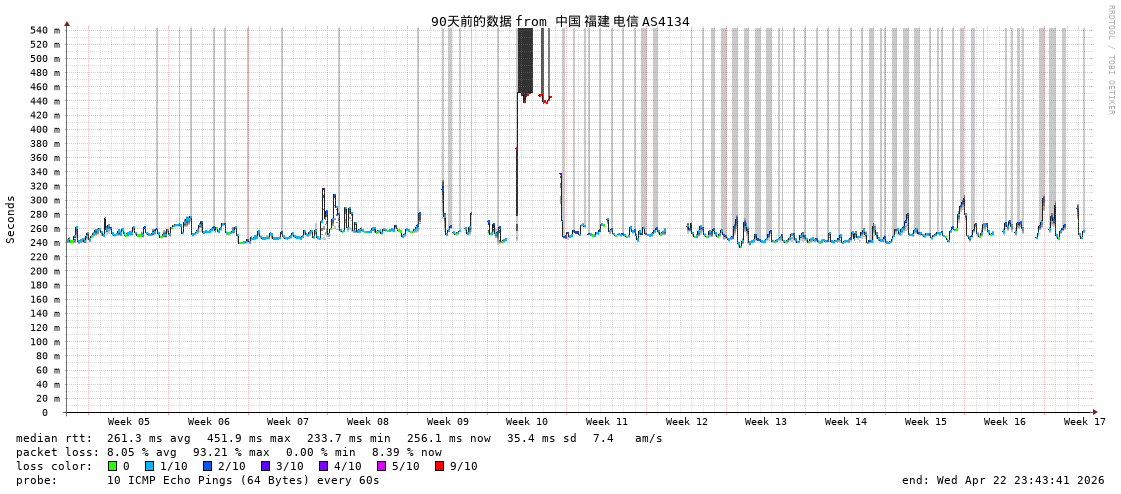
Task: Click the Week 10 x-axis label
Action: pyautogui.click(x=527, y=422)
